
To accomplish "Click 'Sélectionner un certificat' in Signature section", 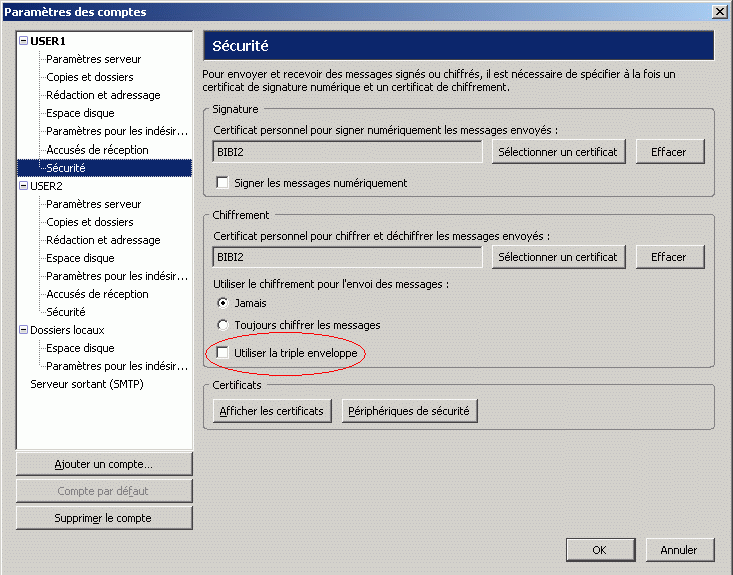I will pos(558,151).
